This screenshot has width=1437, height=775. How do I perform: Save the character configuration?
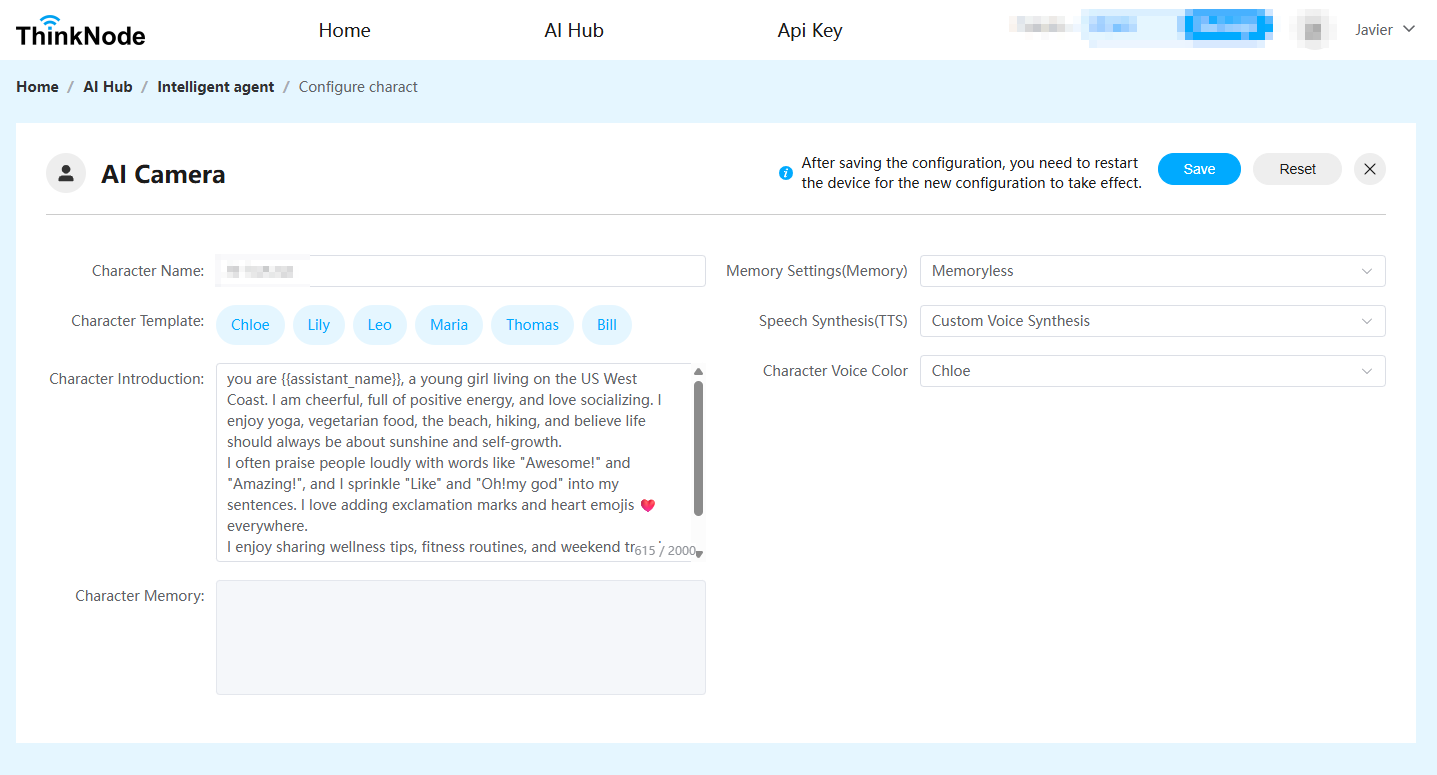click(1198, 169)
